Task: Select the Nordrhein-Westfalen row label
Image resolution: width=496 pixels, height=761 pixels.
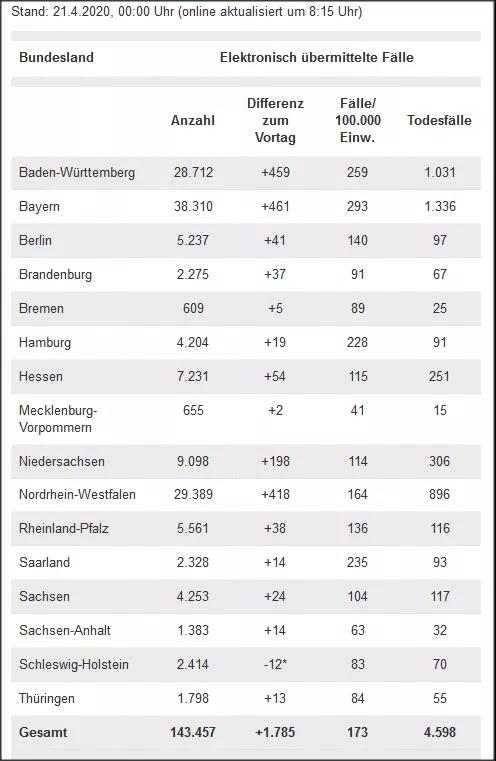Action: (x=77, y=494)
